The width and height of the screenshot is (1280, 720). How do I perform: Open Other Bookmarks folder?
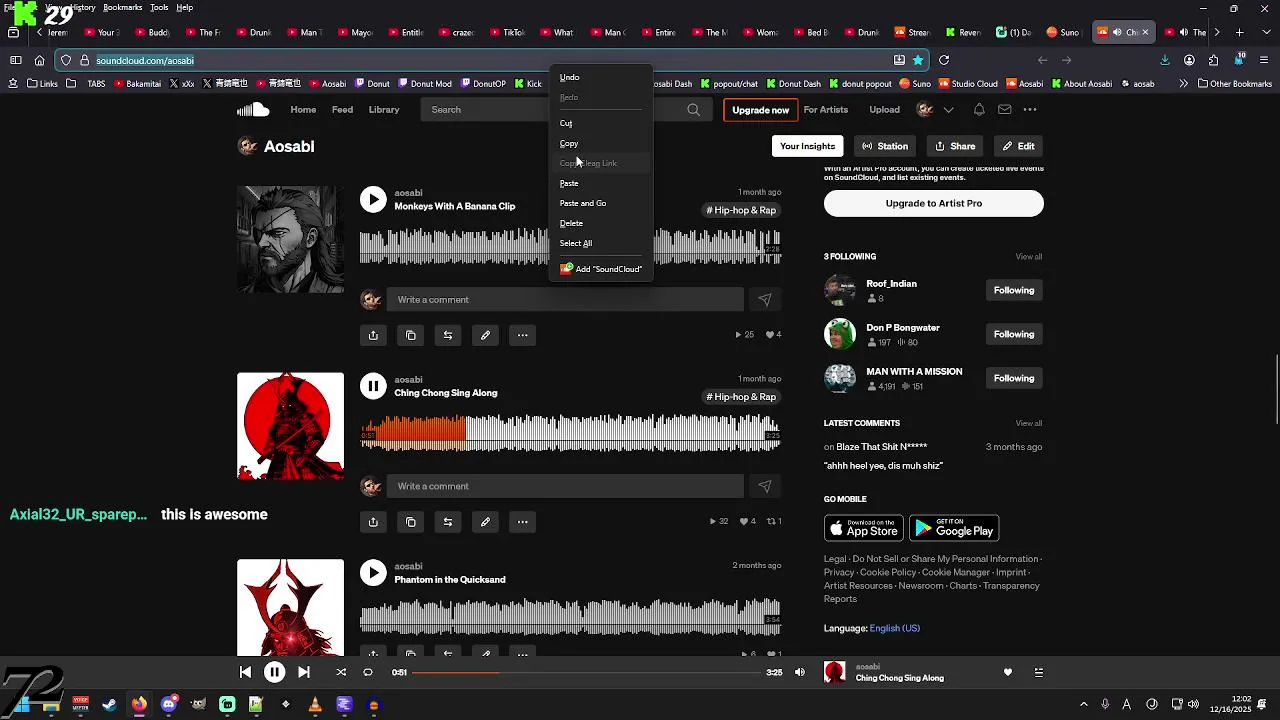point(1234,84)
